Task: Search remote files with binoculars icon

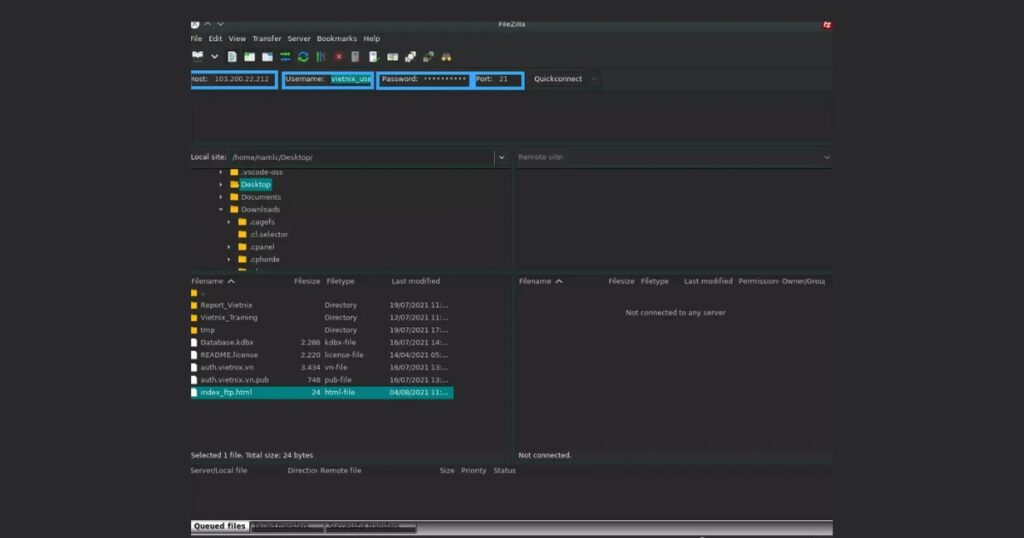Action: point(446,57)
